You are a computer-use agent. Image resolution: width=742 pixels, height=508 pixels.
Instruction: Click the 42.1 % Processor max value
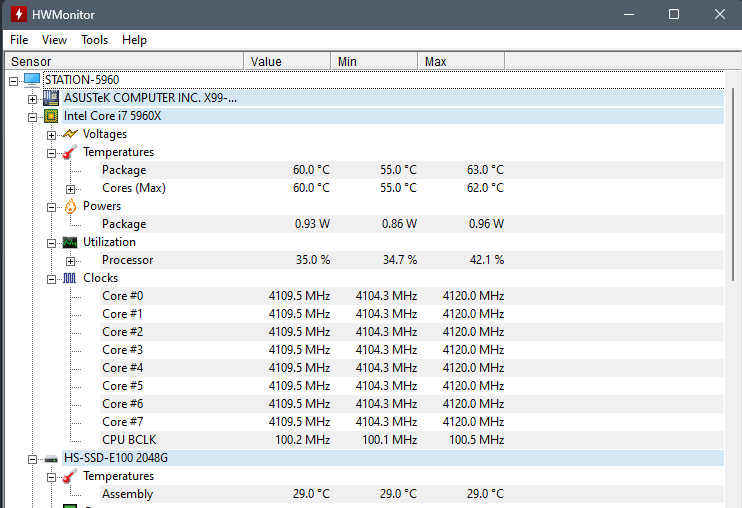pos(486,260)
